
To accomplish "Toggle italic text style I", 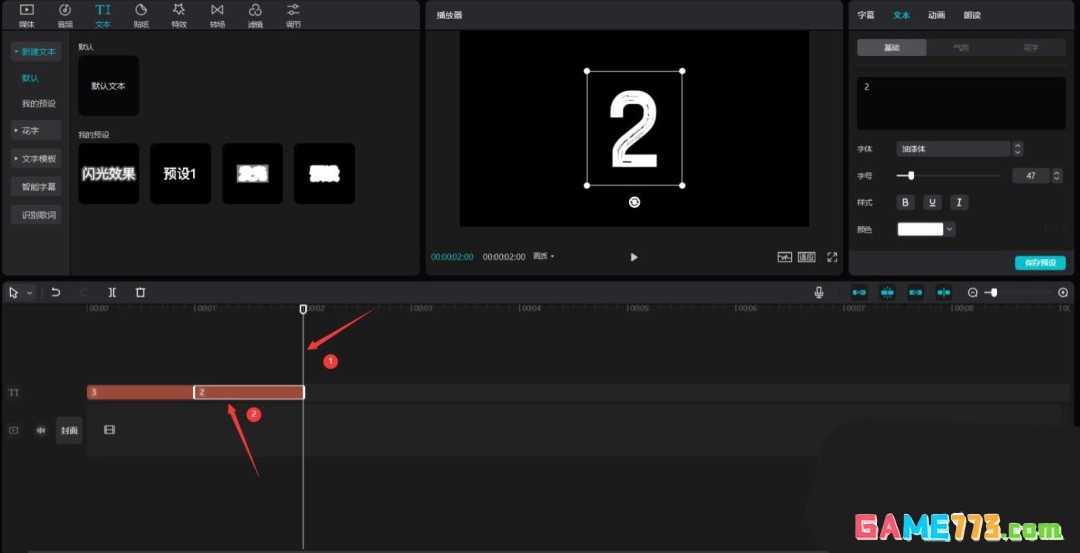I will coord(959,202).
